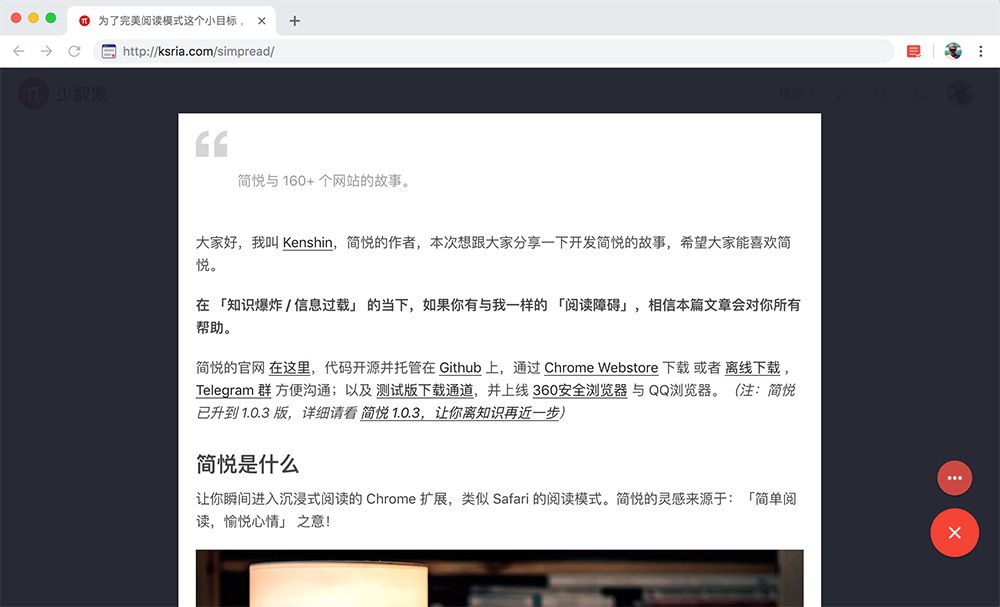The height and width of the screenshot is (607, 1000).
Task: Click the red SimpRead extension icon
Action: 914,51
